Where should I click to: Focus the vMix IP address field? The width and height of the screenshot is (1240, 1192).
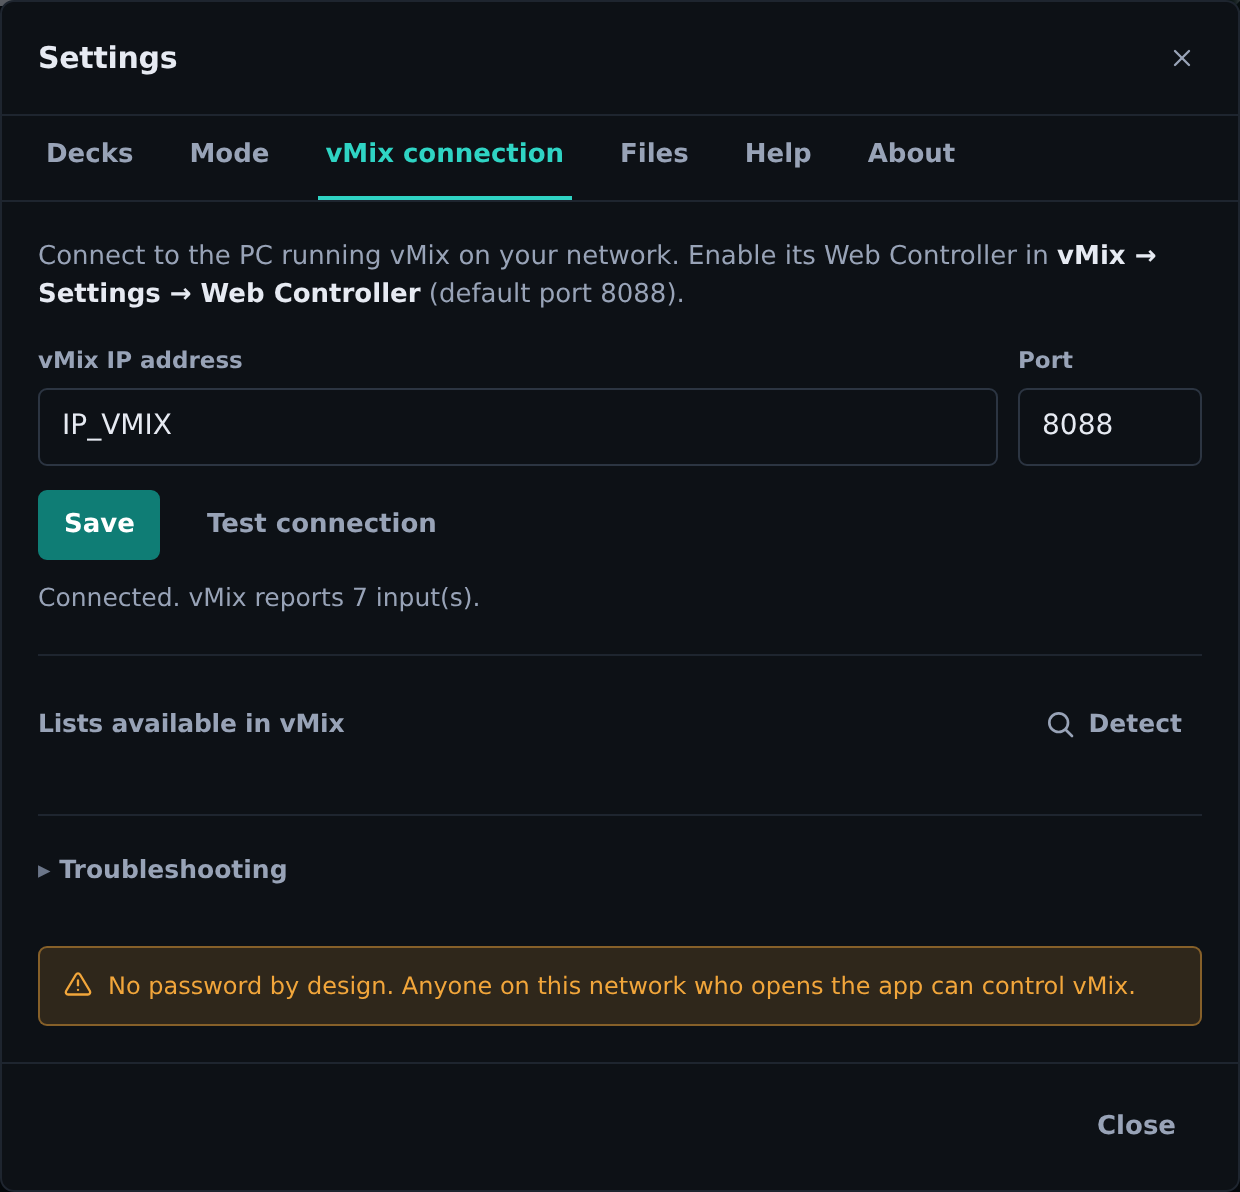518,427
